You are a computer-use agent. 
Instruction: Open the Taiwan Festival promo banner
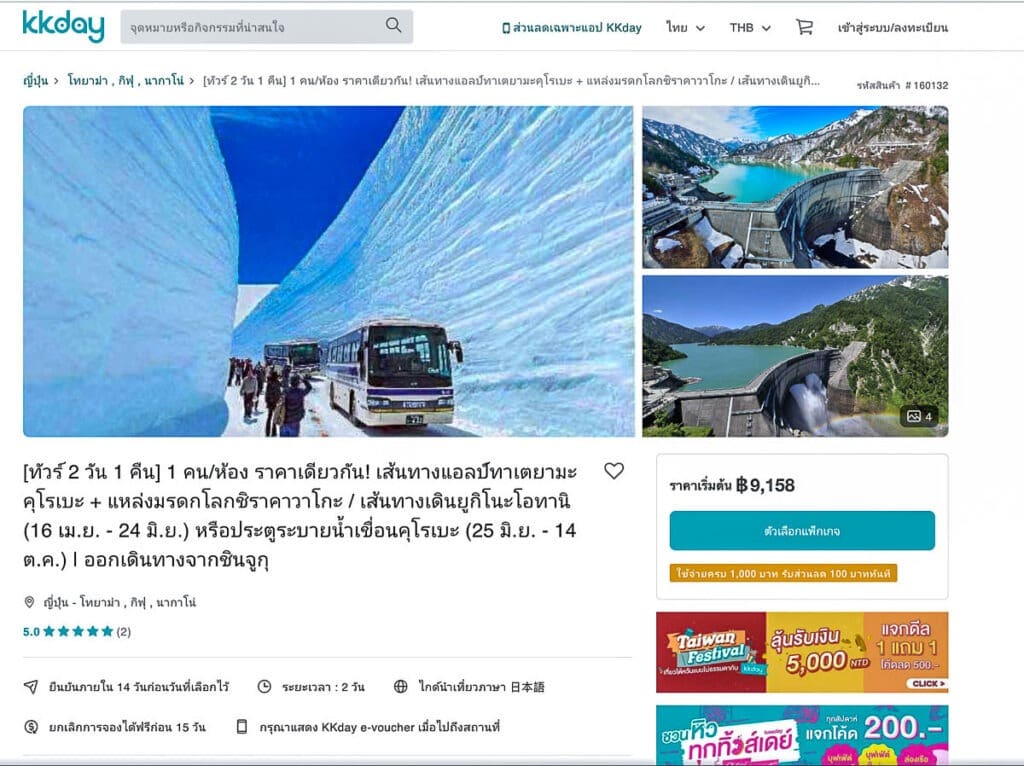point(802,652)
